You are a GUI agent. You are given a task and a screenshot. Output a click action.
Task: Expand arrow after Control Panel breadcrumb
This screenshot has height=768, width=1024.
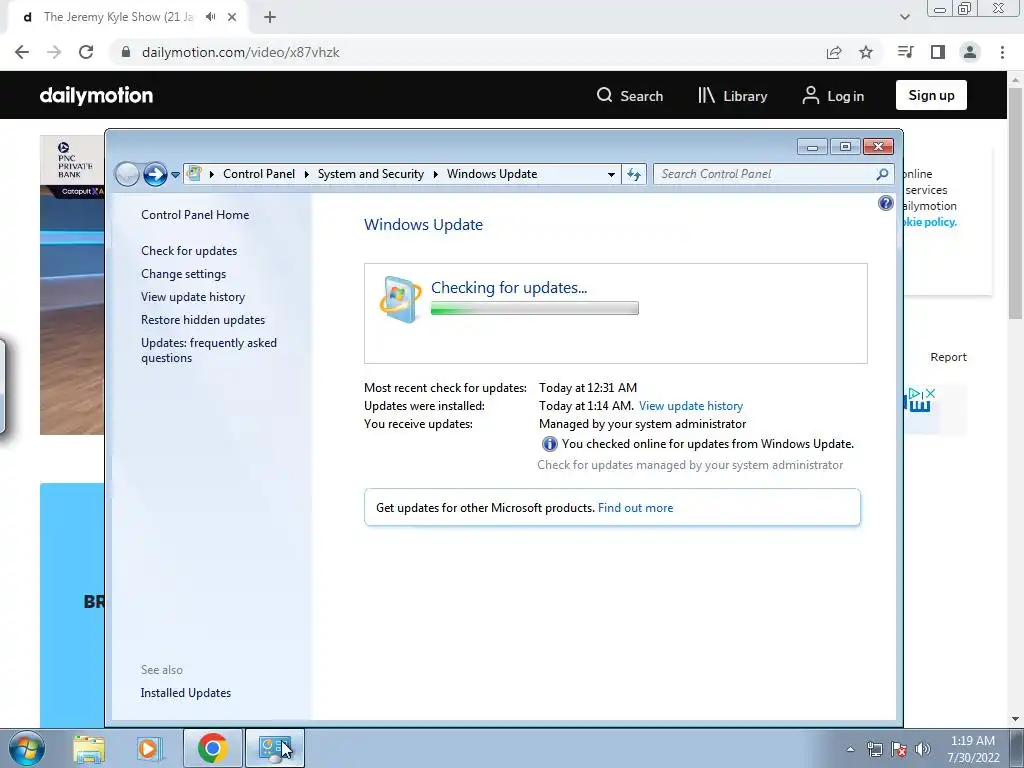[306, 174]
